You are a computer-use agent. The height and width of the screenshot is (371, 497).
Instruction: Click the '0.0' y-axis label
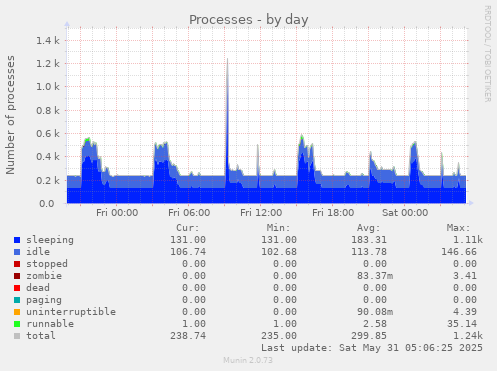47,203
